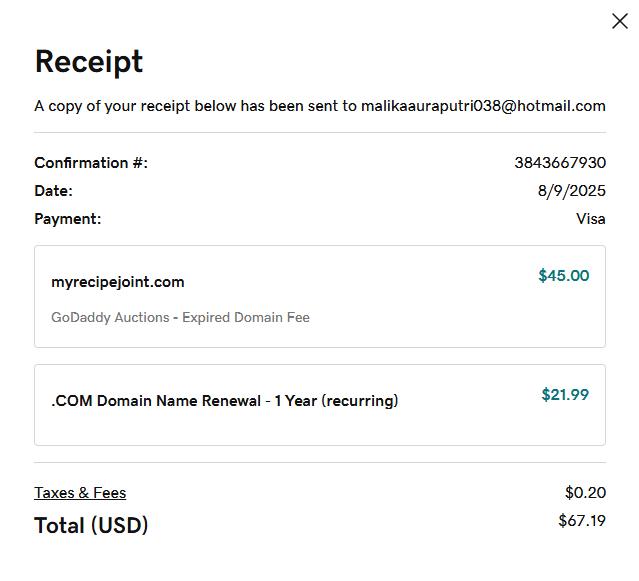Click the $67.19 total amount
Screen dimensions: 639x581
[582, 520]
